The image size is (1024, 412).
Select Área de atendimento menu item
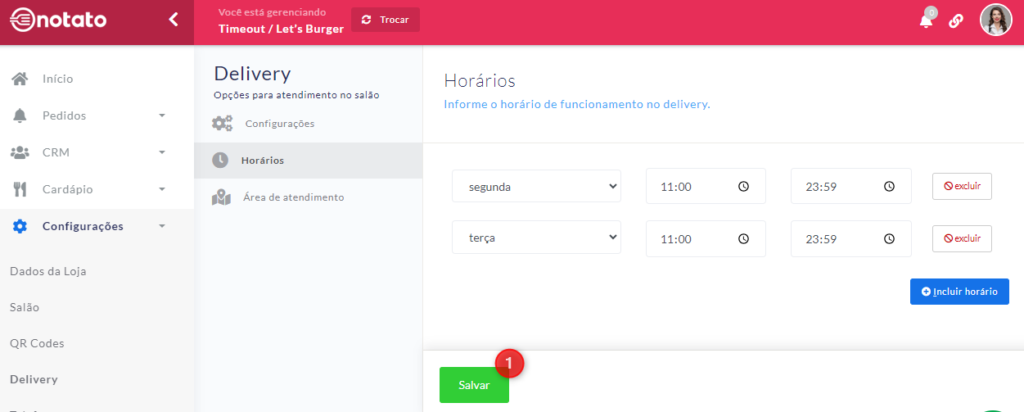click(x=293, y=197)
